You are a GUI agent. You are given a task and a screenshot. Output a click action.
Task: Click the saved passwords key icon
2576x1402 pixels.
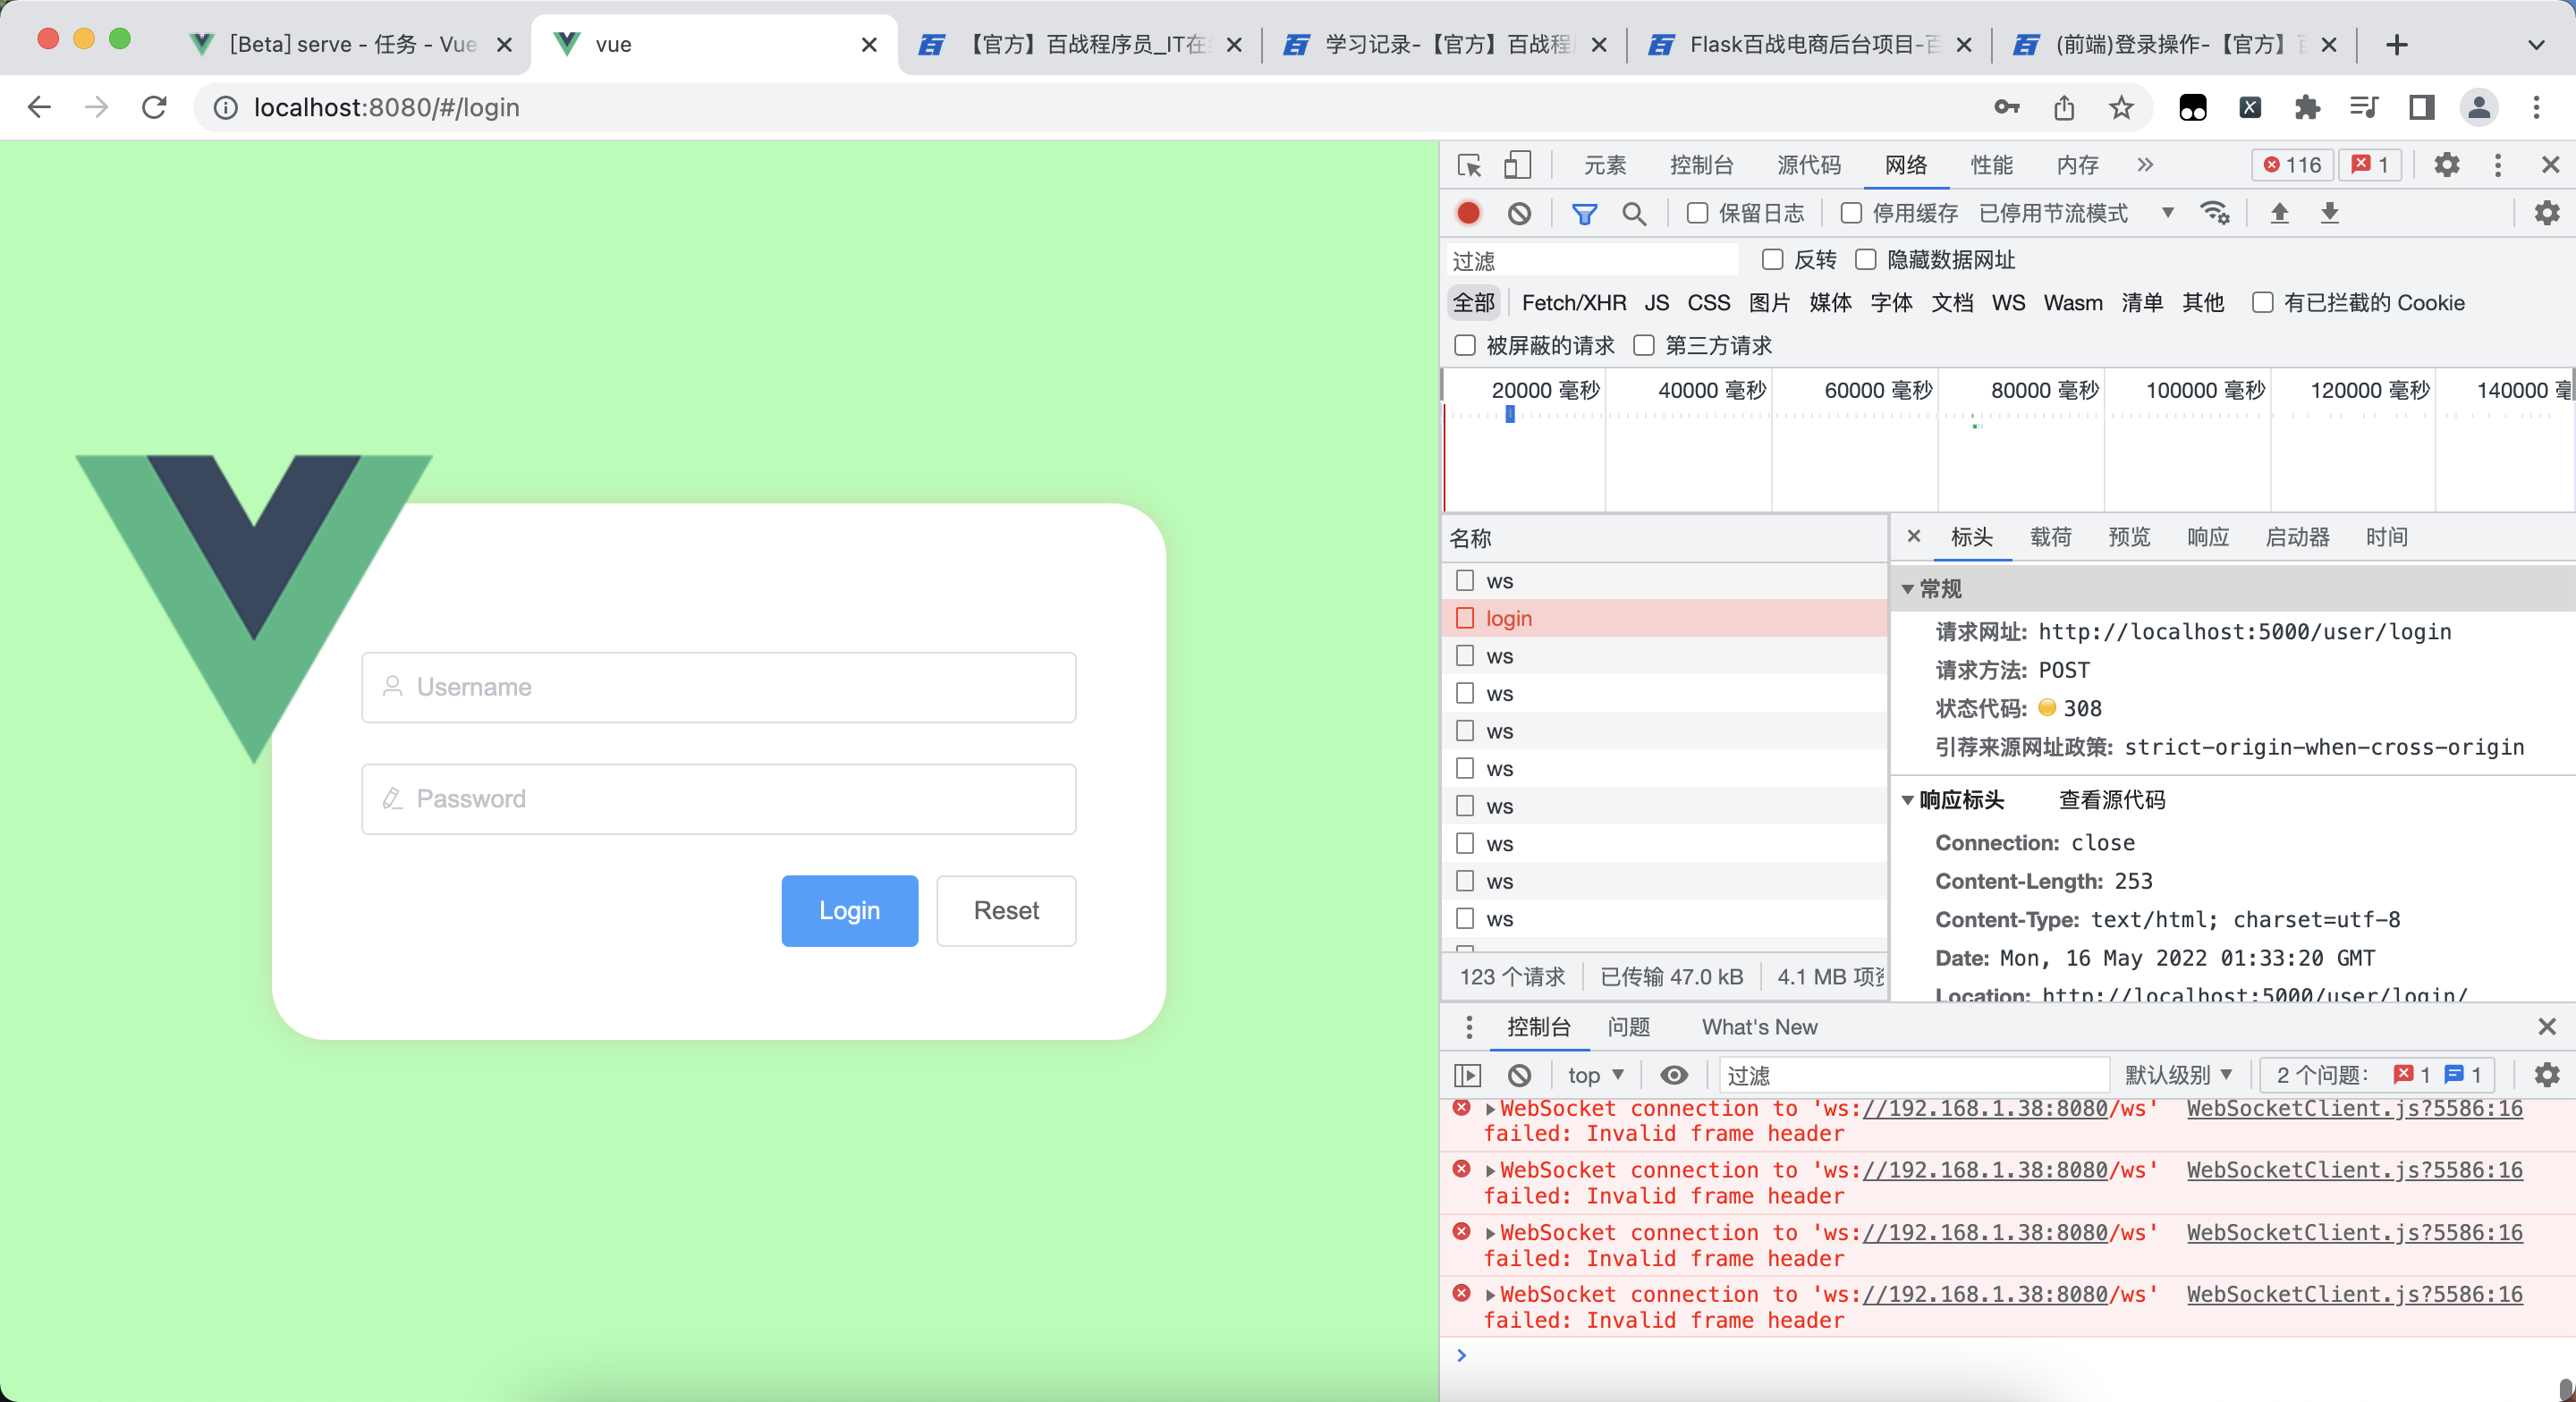click(x=2006, y=107)
